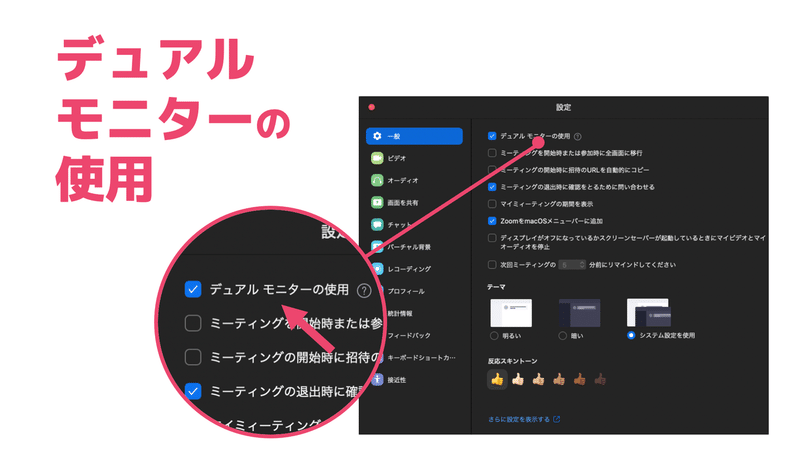The image size is (800, 450).
Task: Click the reminder minutes stepper arrows
Action: pyautogui.click(x=582, y=265)
